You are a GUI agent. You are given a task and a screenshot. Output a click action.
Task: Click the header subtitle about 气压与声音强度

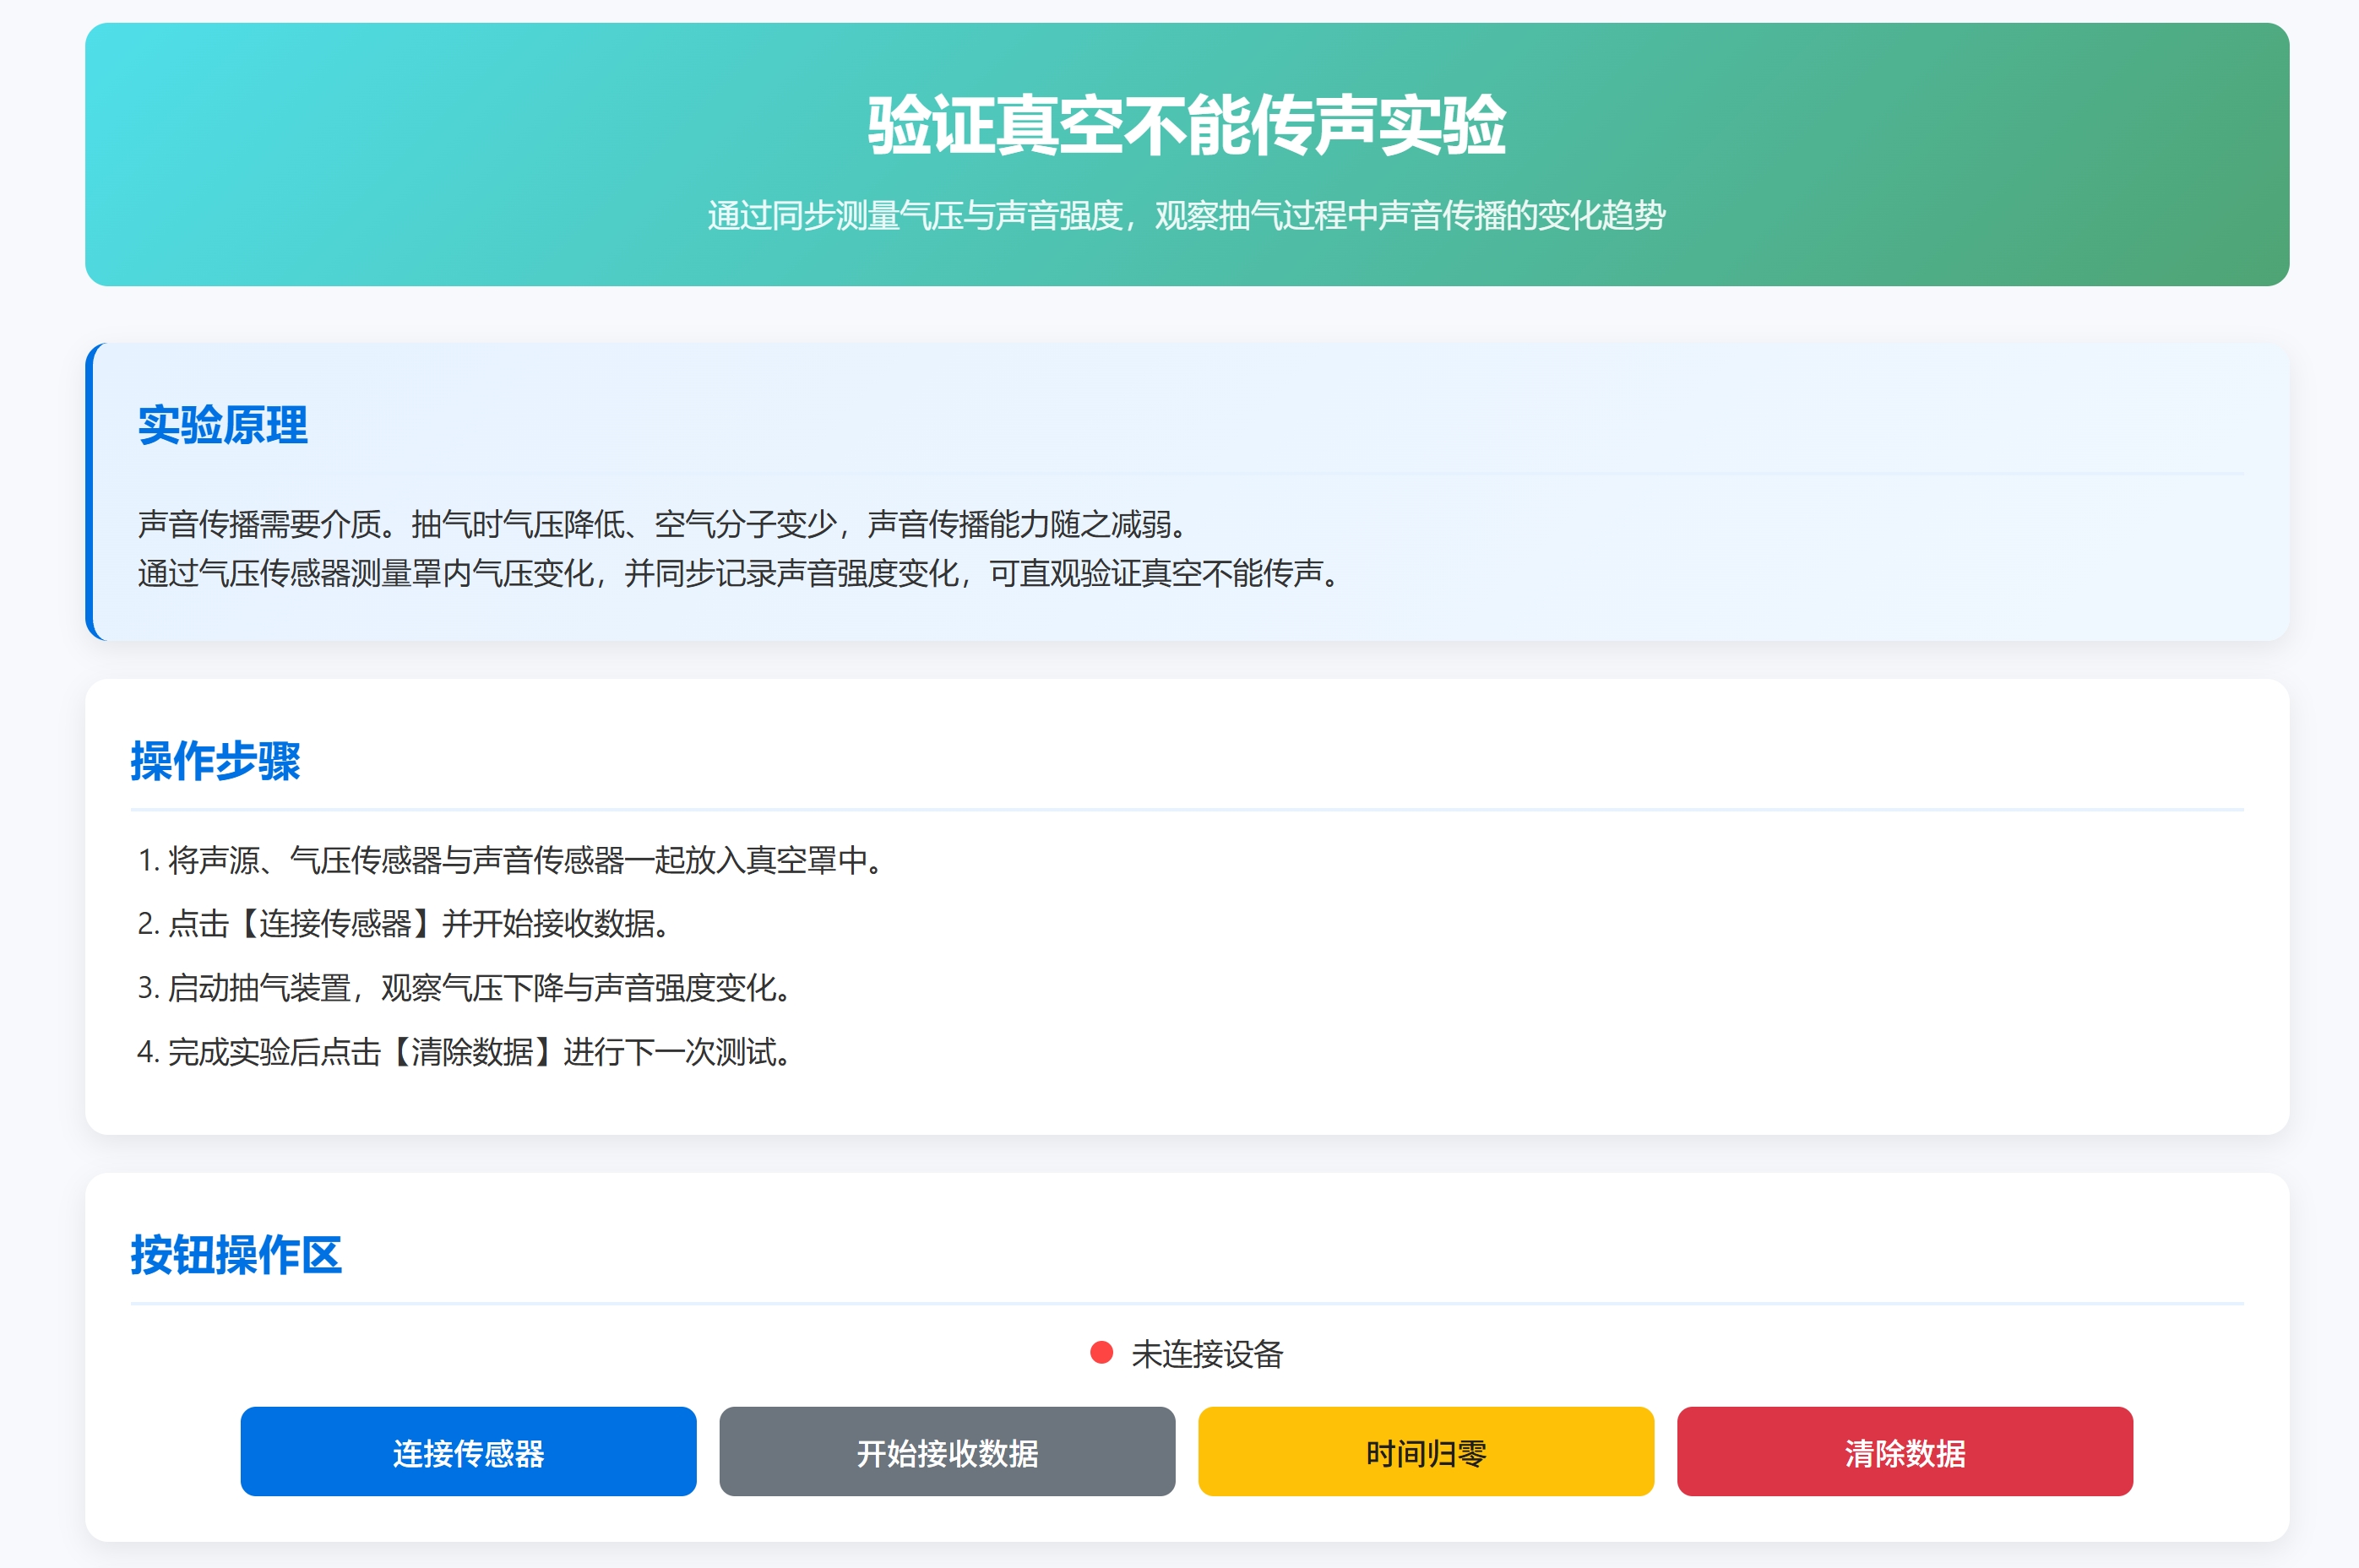click(x=1186, y=216)
